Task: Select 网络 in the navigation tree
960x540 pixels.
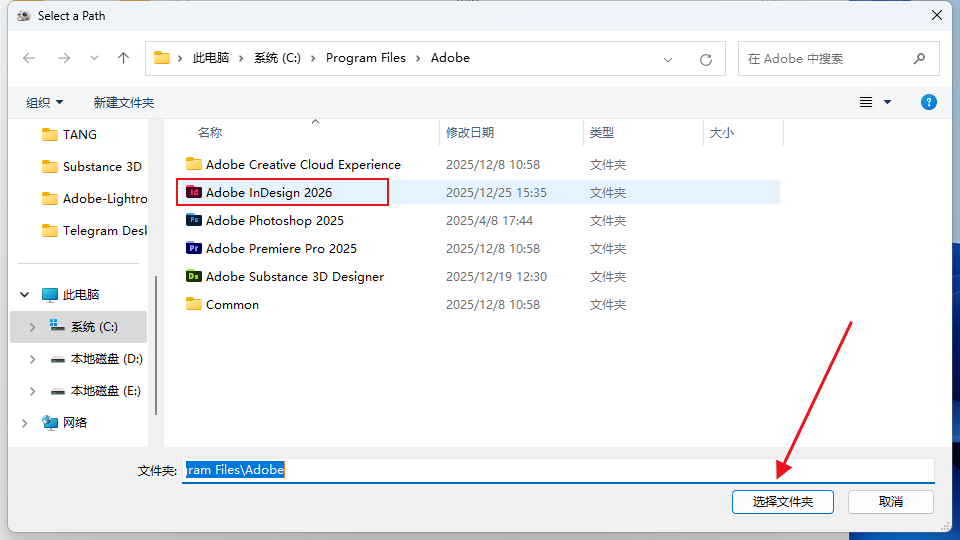Action: pyautogui.click(x=75, y=422)
